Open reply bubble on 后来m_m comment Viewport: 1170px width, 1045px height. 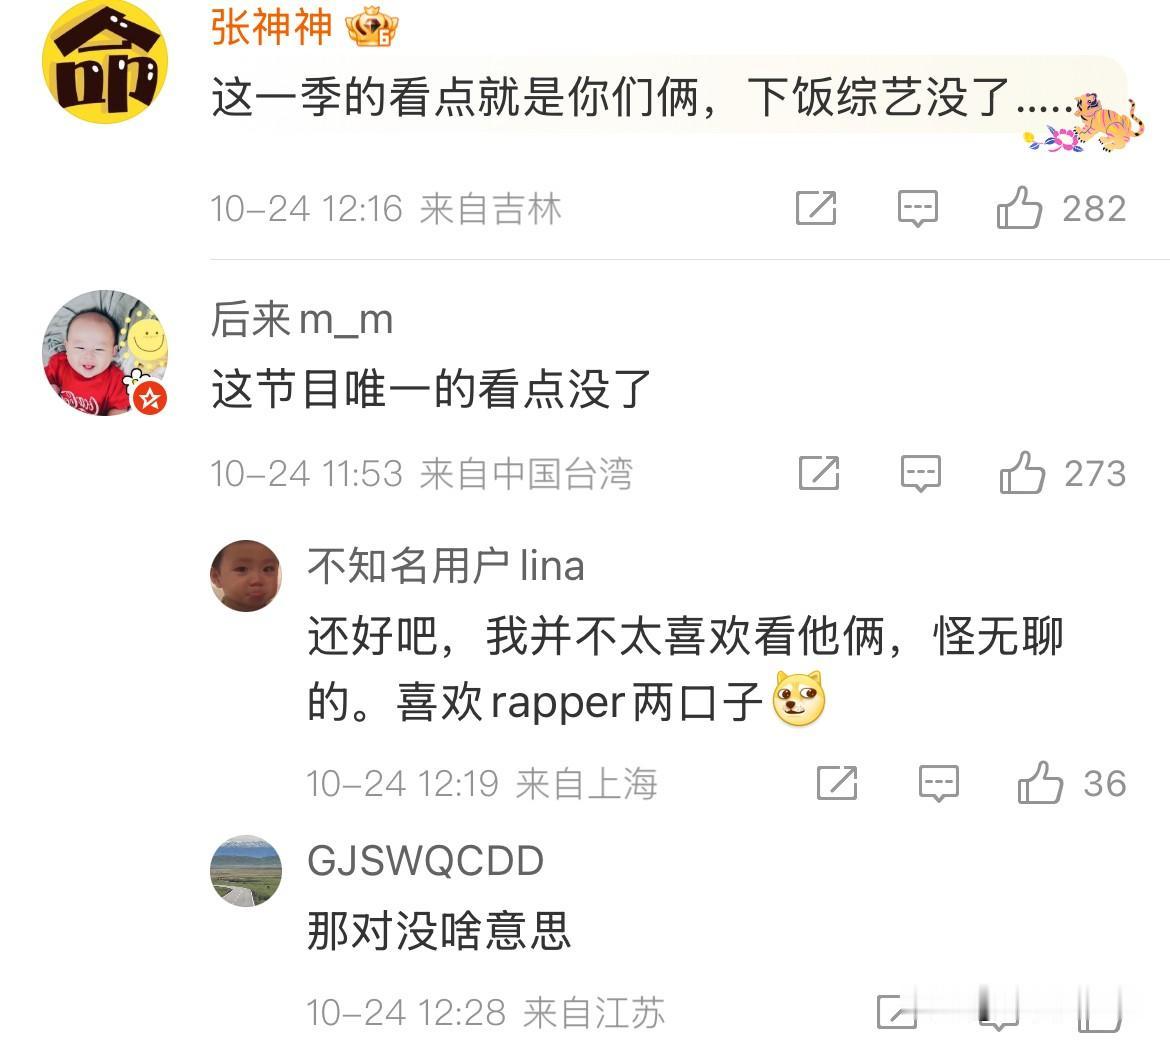coord(921,473)
